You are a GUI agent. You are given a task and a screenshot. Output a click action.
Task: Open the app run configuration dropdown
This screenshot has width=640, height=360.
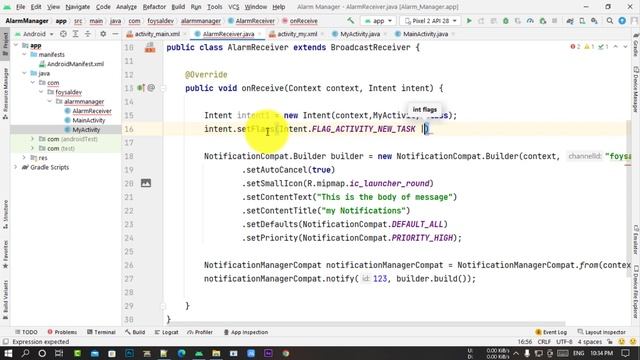click(378, 20)
